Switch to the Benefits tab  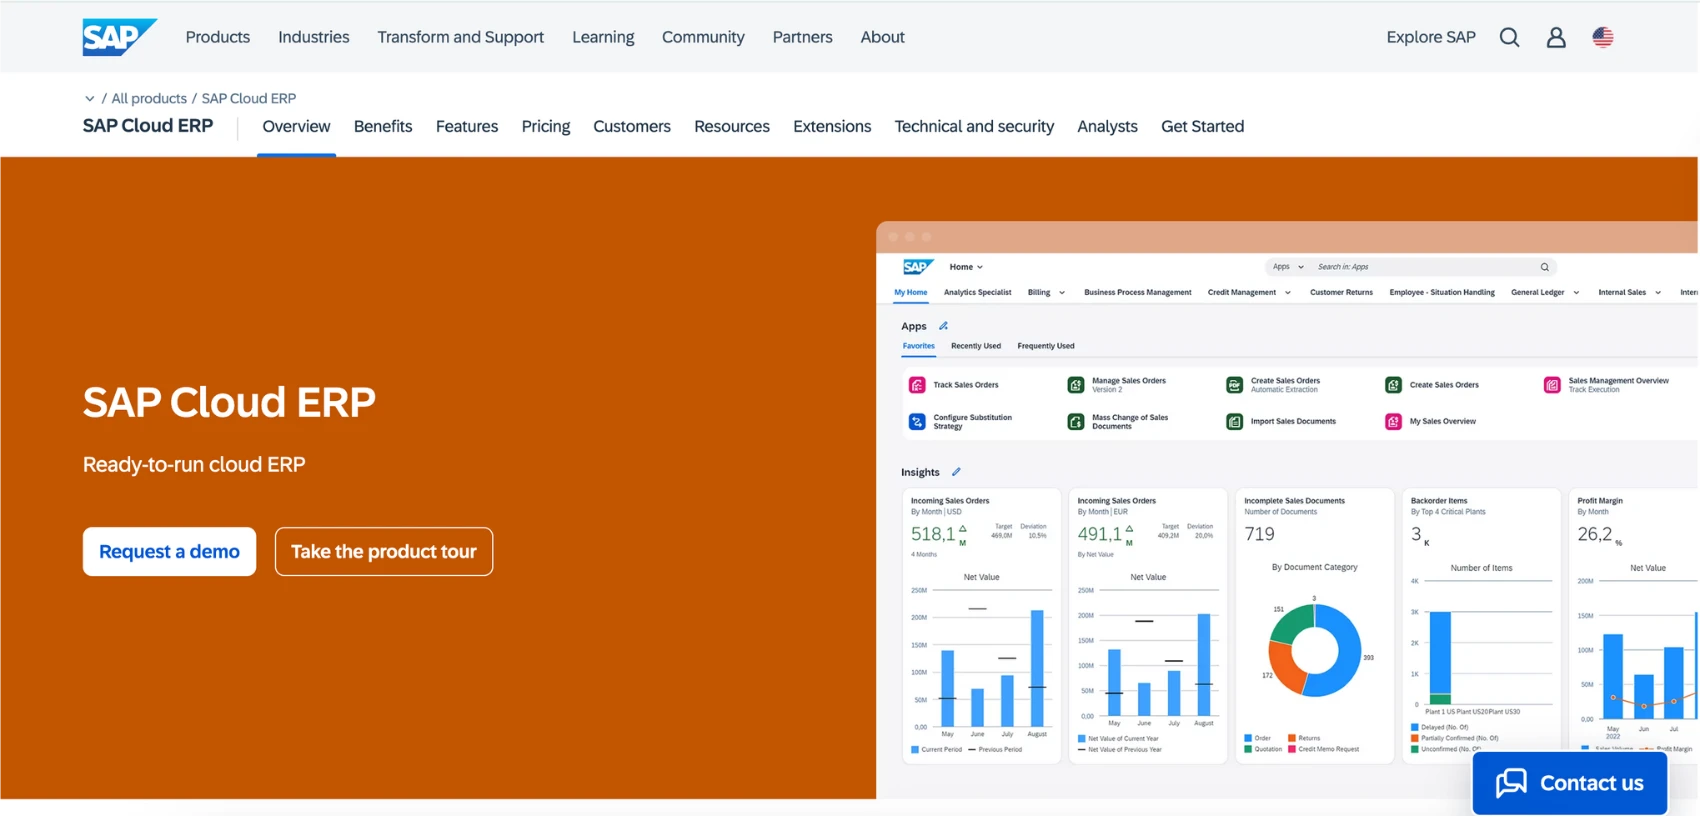pos(383,127)
